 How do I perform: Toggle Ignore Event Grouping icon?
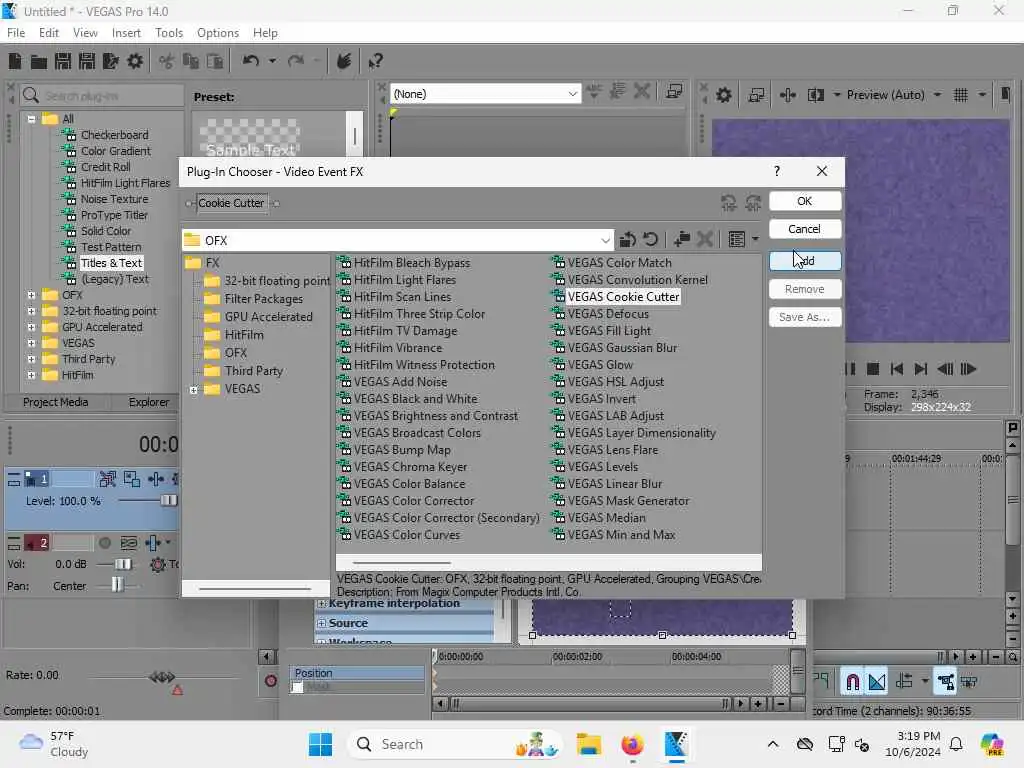(x=969, y=682)
